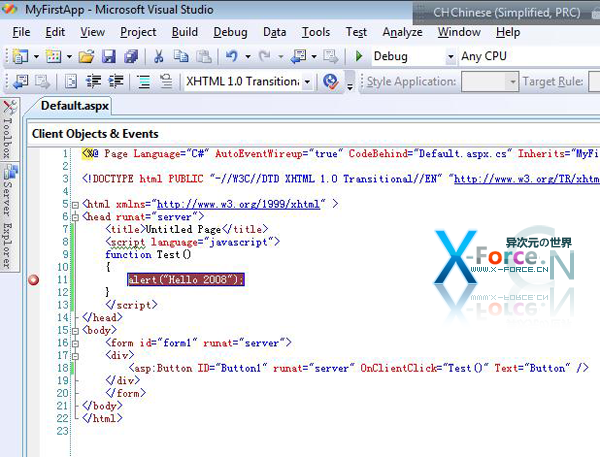Image resolution: width=600 pixels, height=457 pixels.
Task: Click Navigate Forward icon in second toolbar row
Action: pos(42,82)
